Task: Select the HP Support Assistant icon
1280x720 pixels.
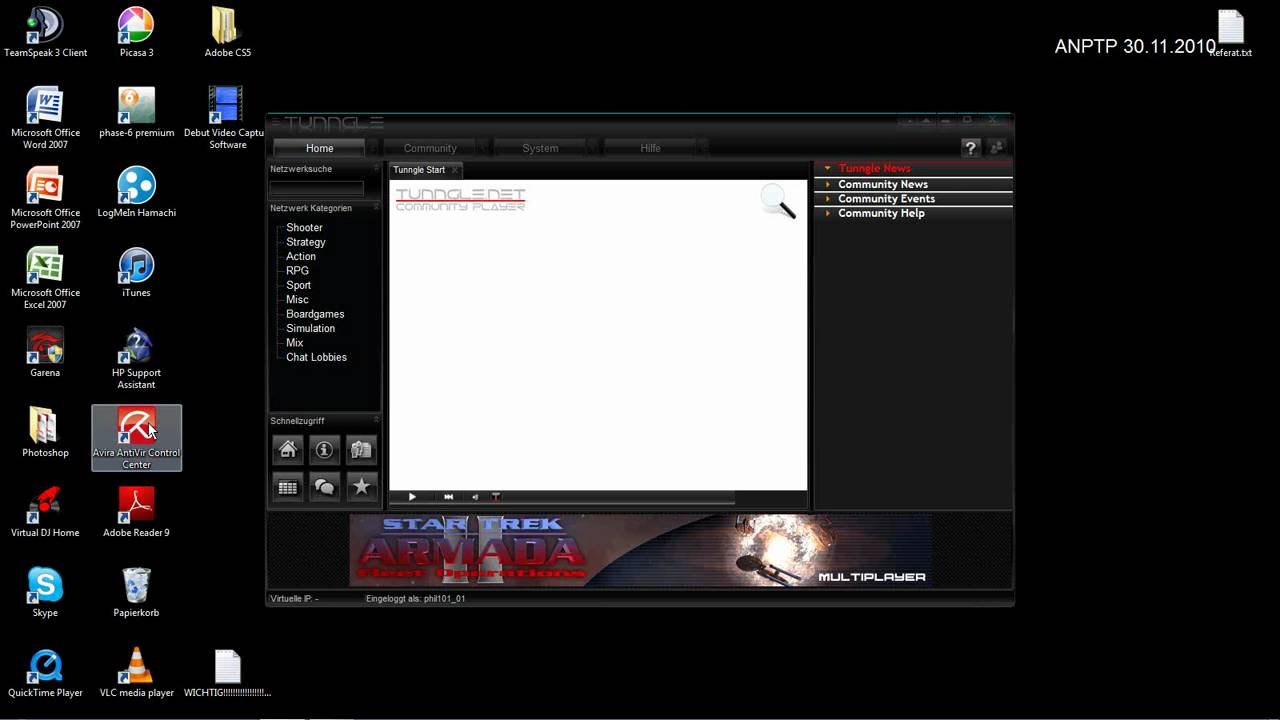Action: coord(136,358)
